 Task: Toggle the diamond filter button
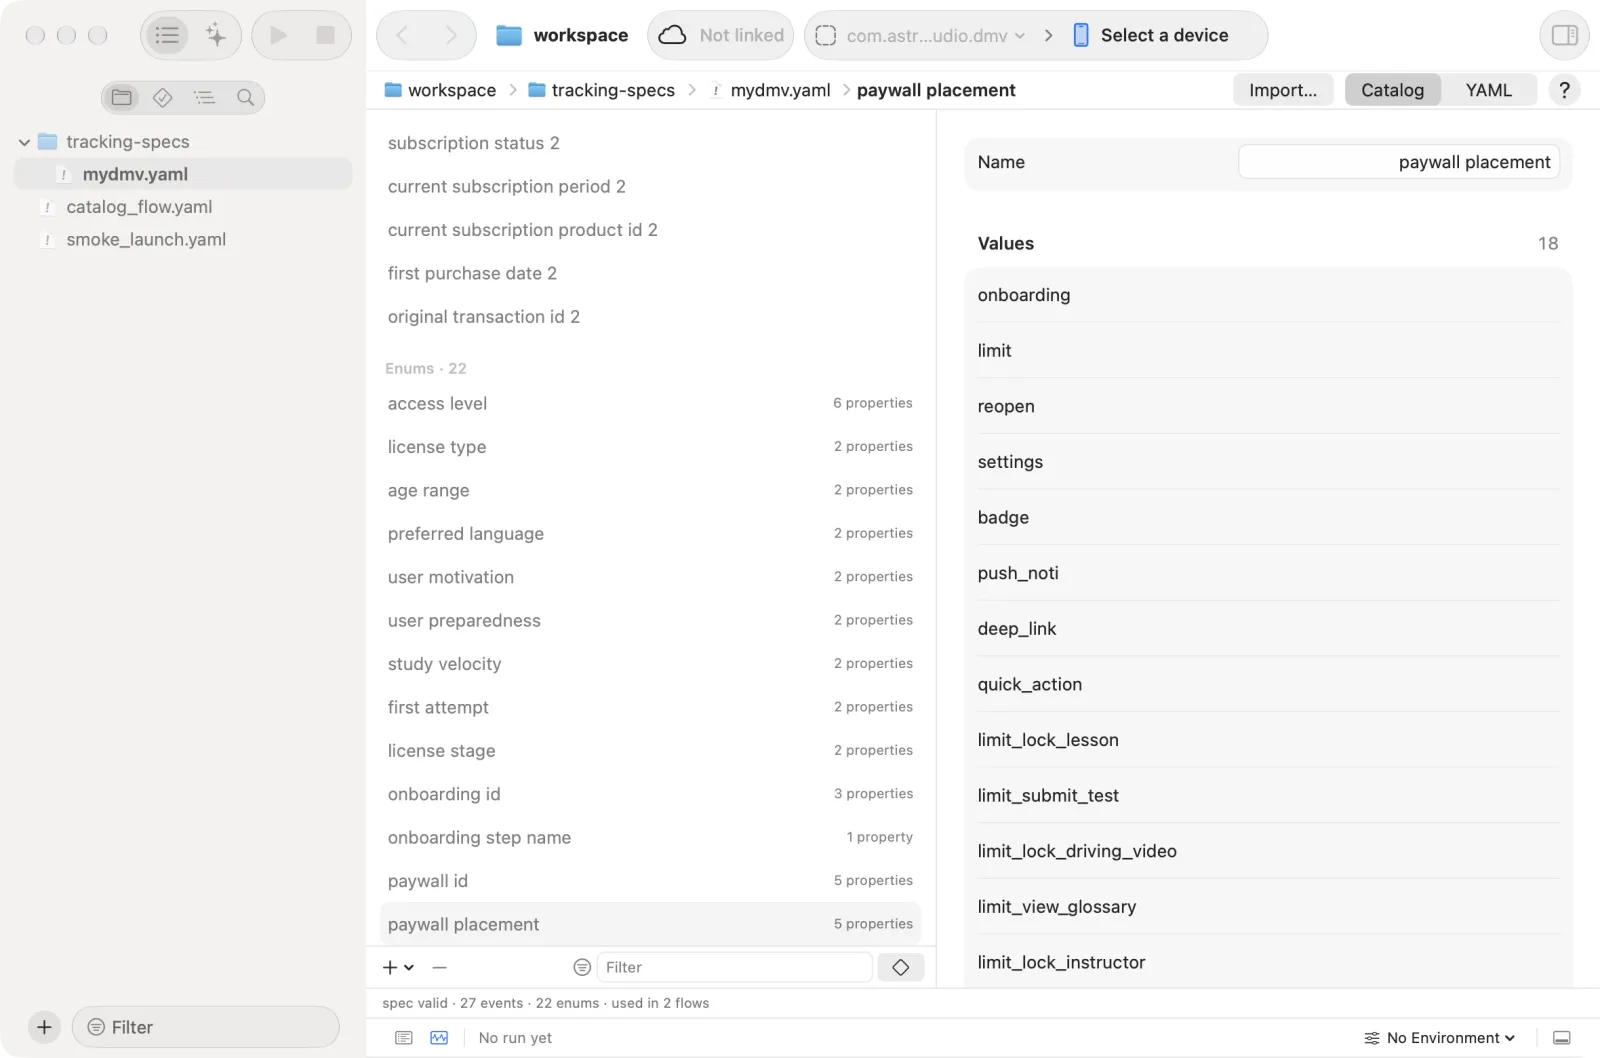click(x=900, y=967)
